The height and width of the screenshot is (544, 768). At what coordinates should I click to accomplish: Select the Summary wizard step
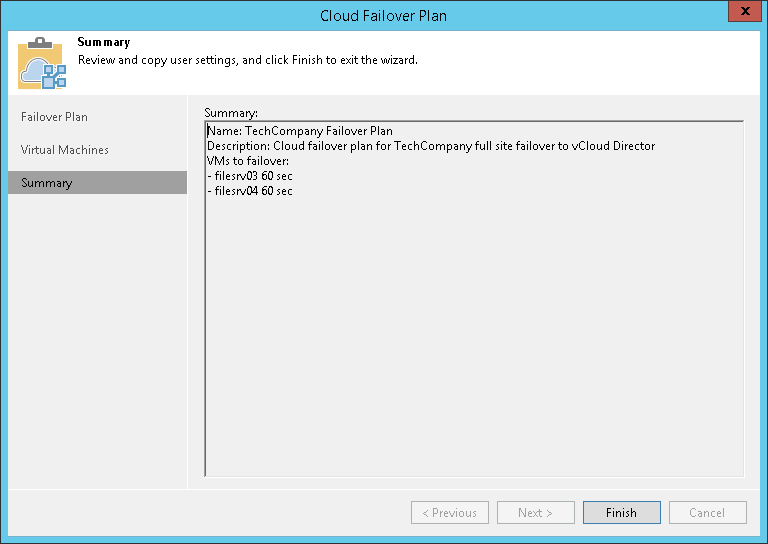(x=97, y=183)
